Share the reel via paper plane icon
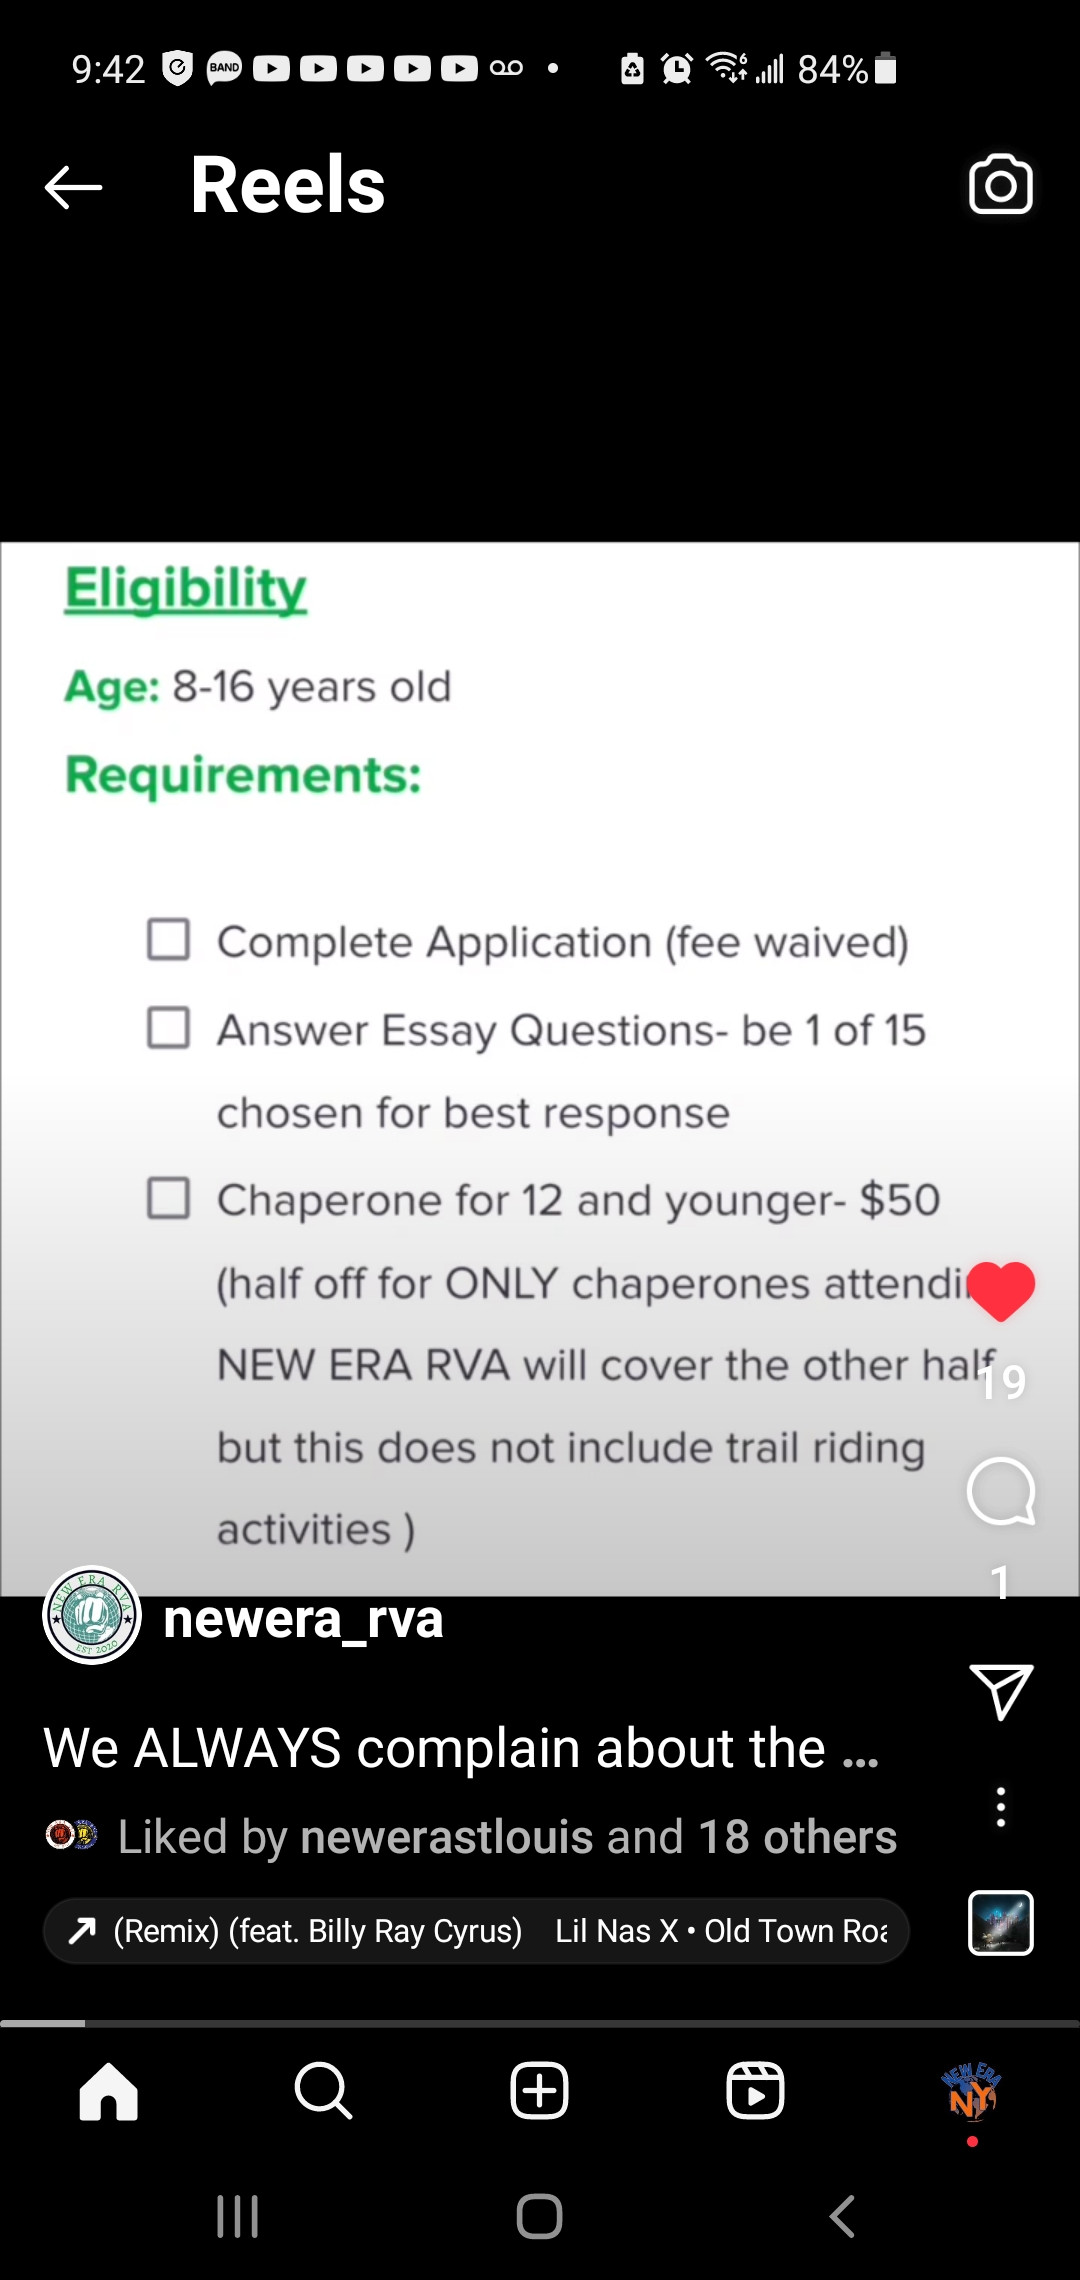 1001,1691
